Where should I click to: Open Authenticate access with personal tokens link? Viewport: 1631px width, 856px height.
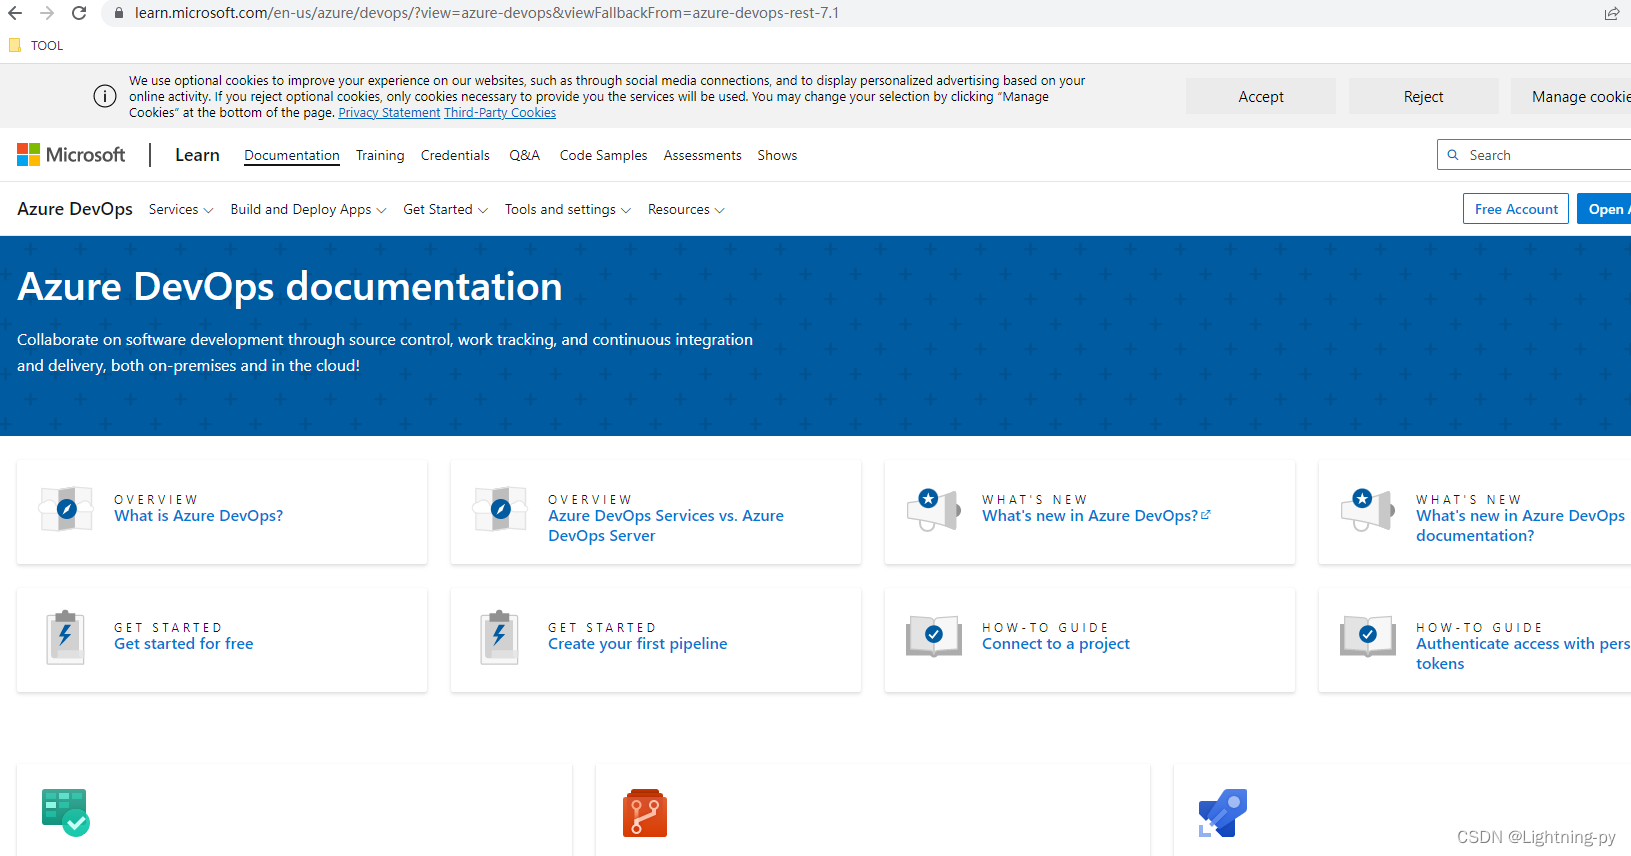click(x=1523, y=654)
